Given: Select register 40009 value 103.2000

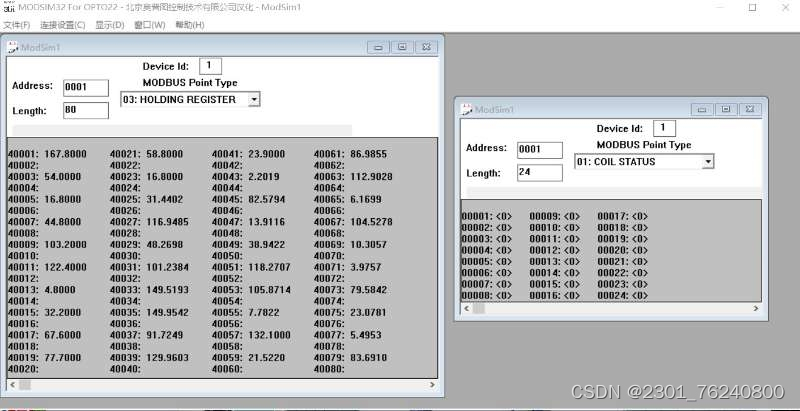Looking at the screenshot, I should [x=65, y=244].
